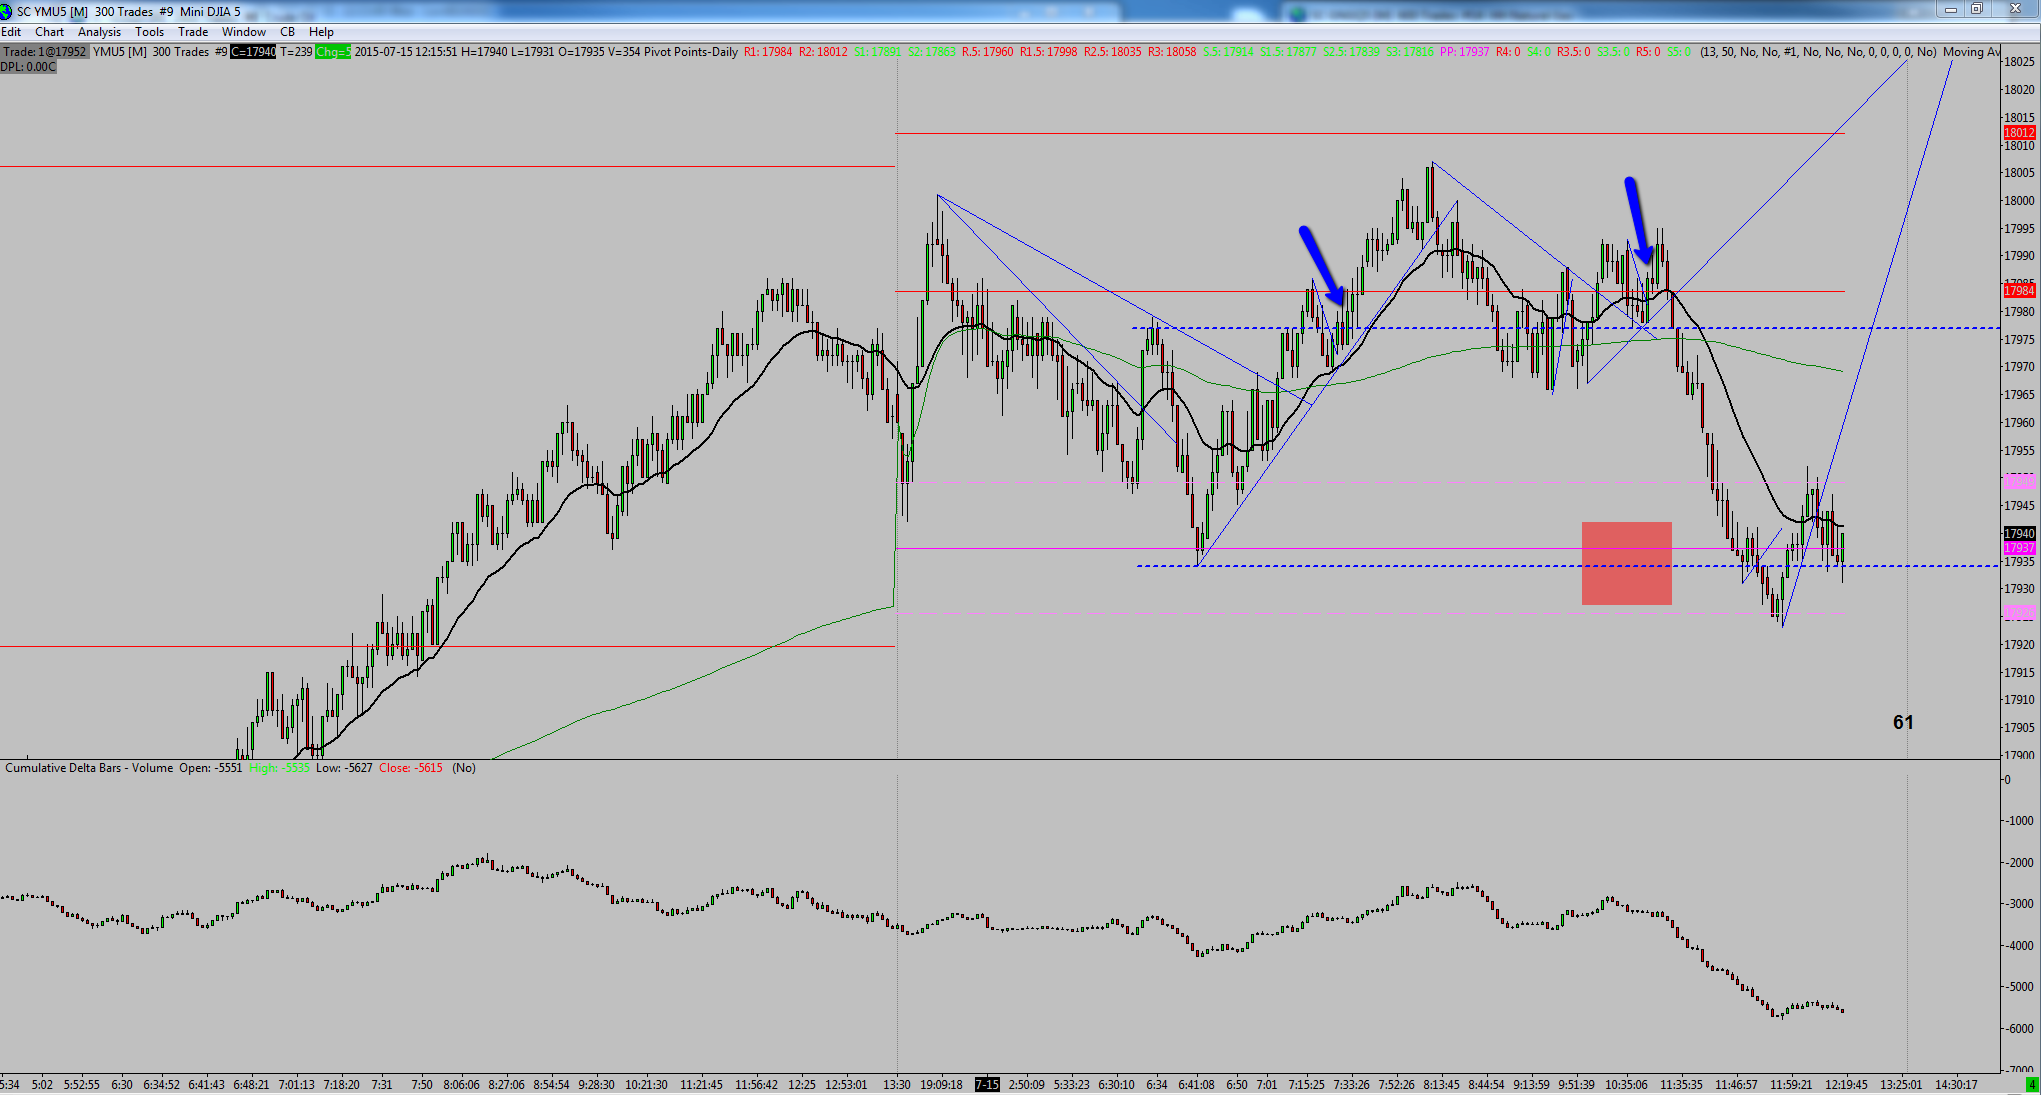Click the green '4' box in bottom corner
Screen dimensions: 2041x1095
tap(2031, 1085)
